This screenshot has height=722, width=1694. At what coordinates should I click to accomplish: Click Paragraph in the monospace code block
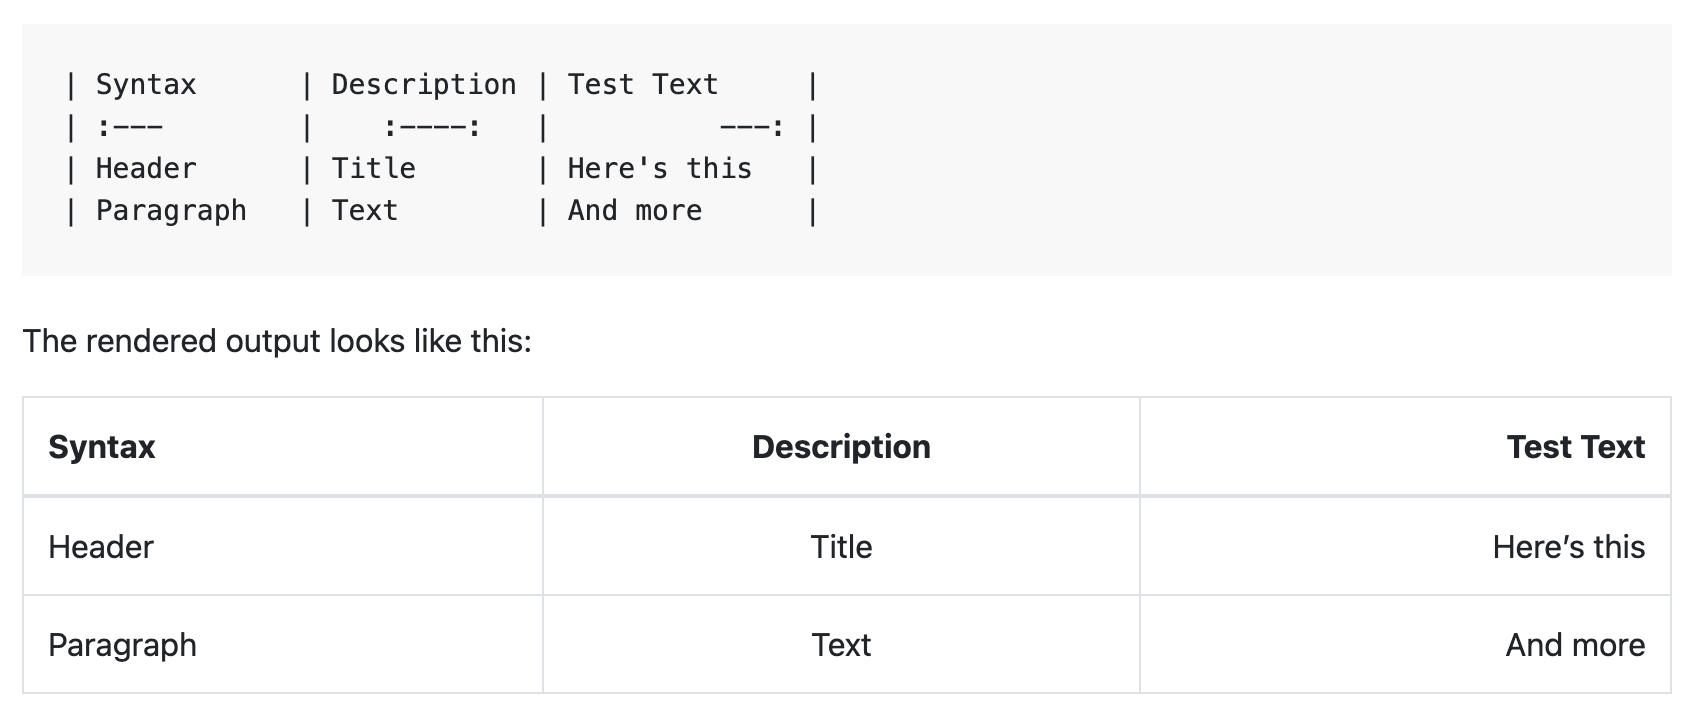click(171, 211)
